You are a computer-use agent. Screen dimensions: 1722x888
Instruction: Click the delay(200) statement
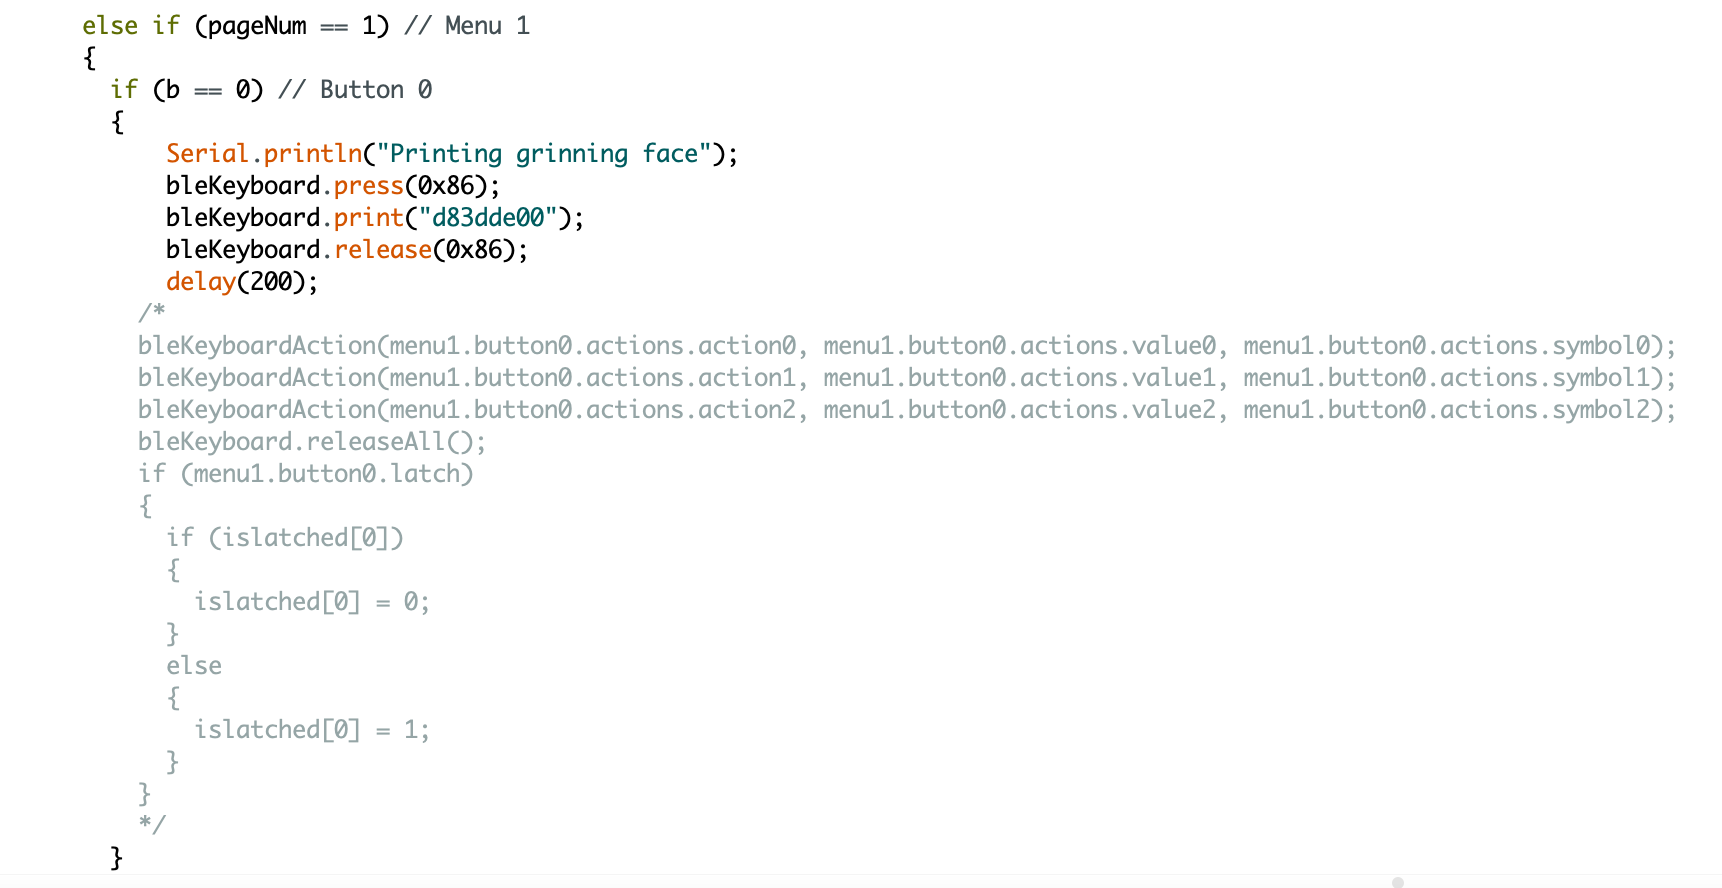tap(242, 282)
